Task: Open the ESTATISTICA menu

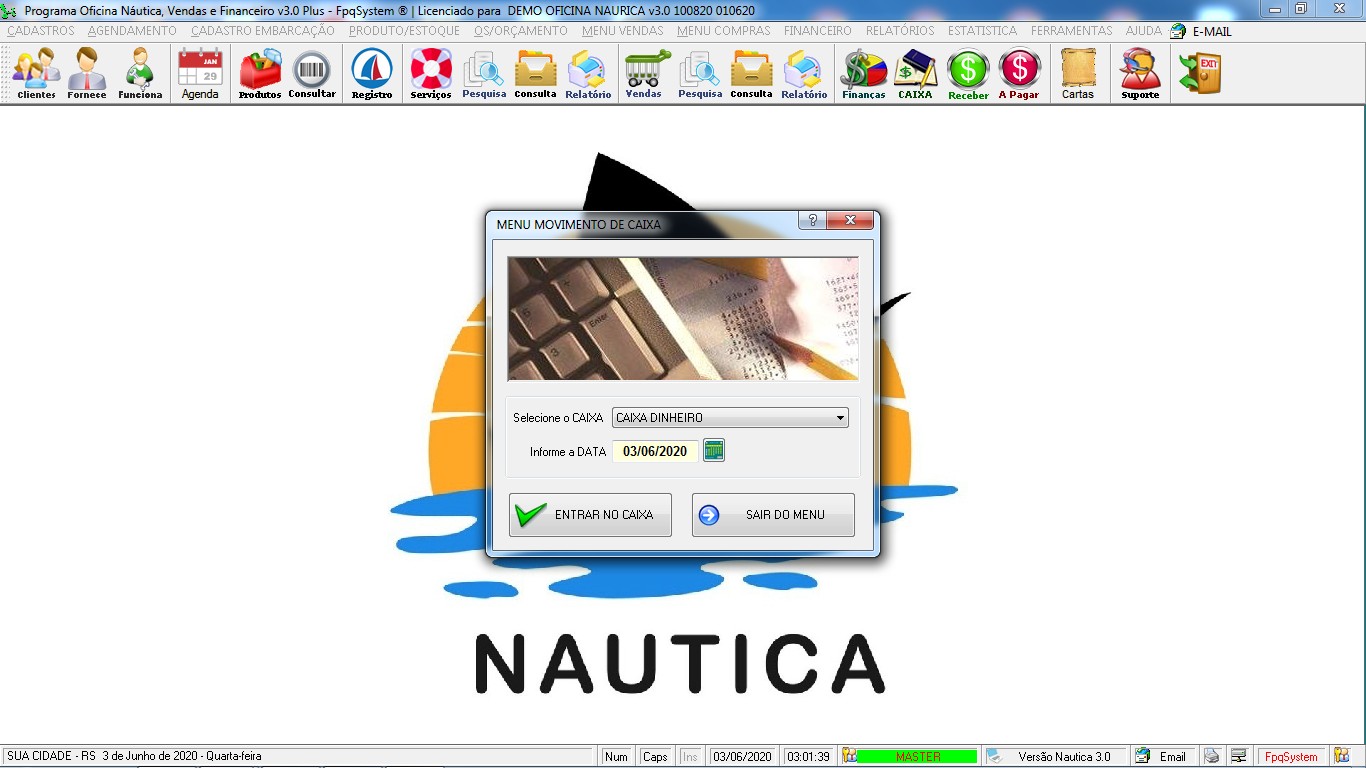Action: point(983,31)
